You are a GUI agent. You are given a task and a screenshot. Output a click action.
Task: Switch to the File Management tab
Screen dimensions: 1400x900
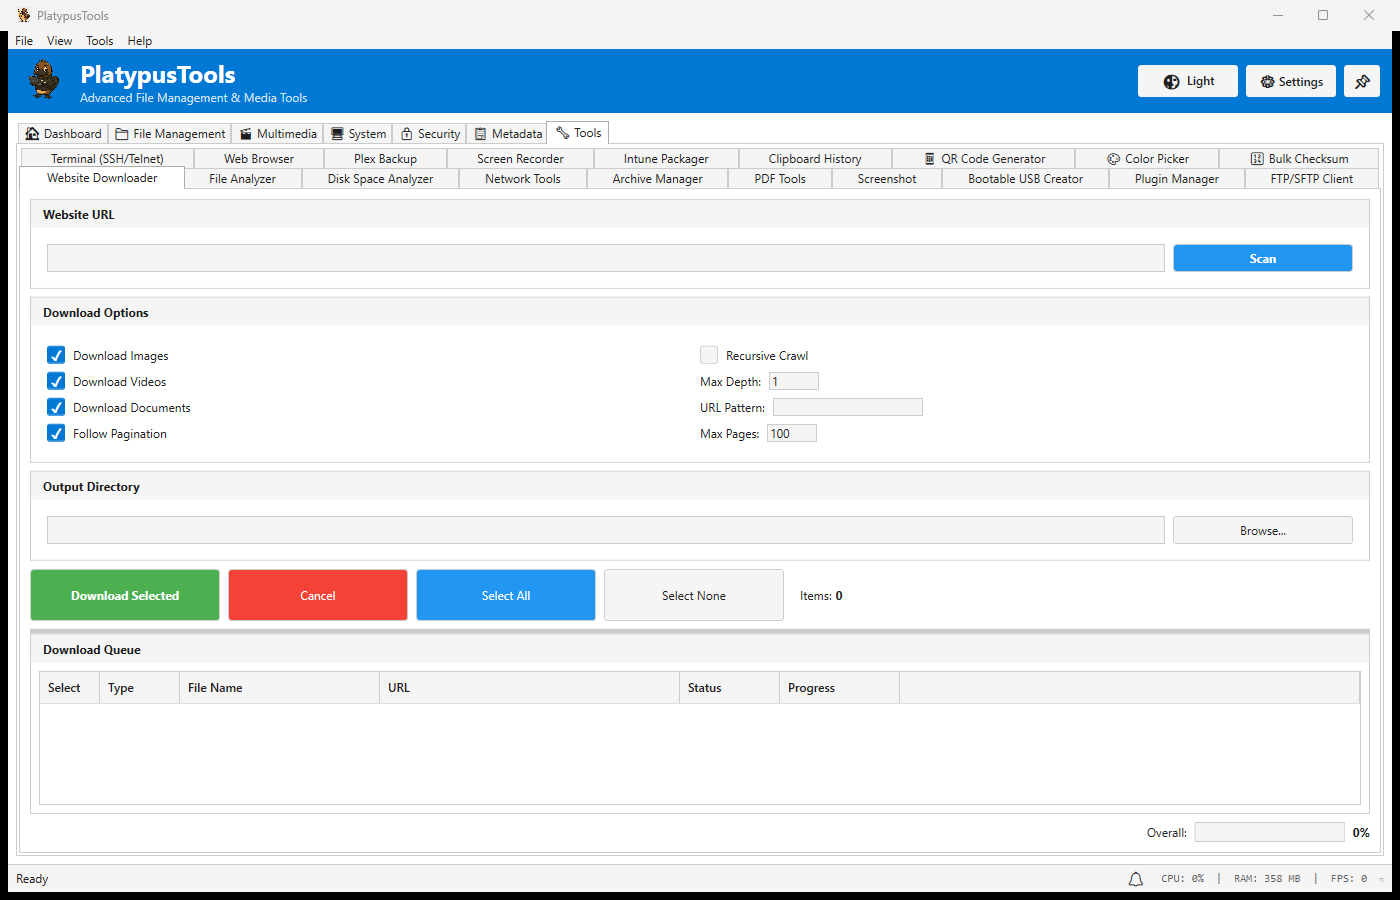169,133
